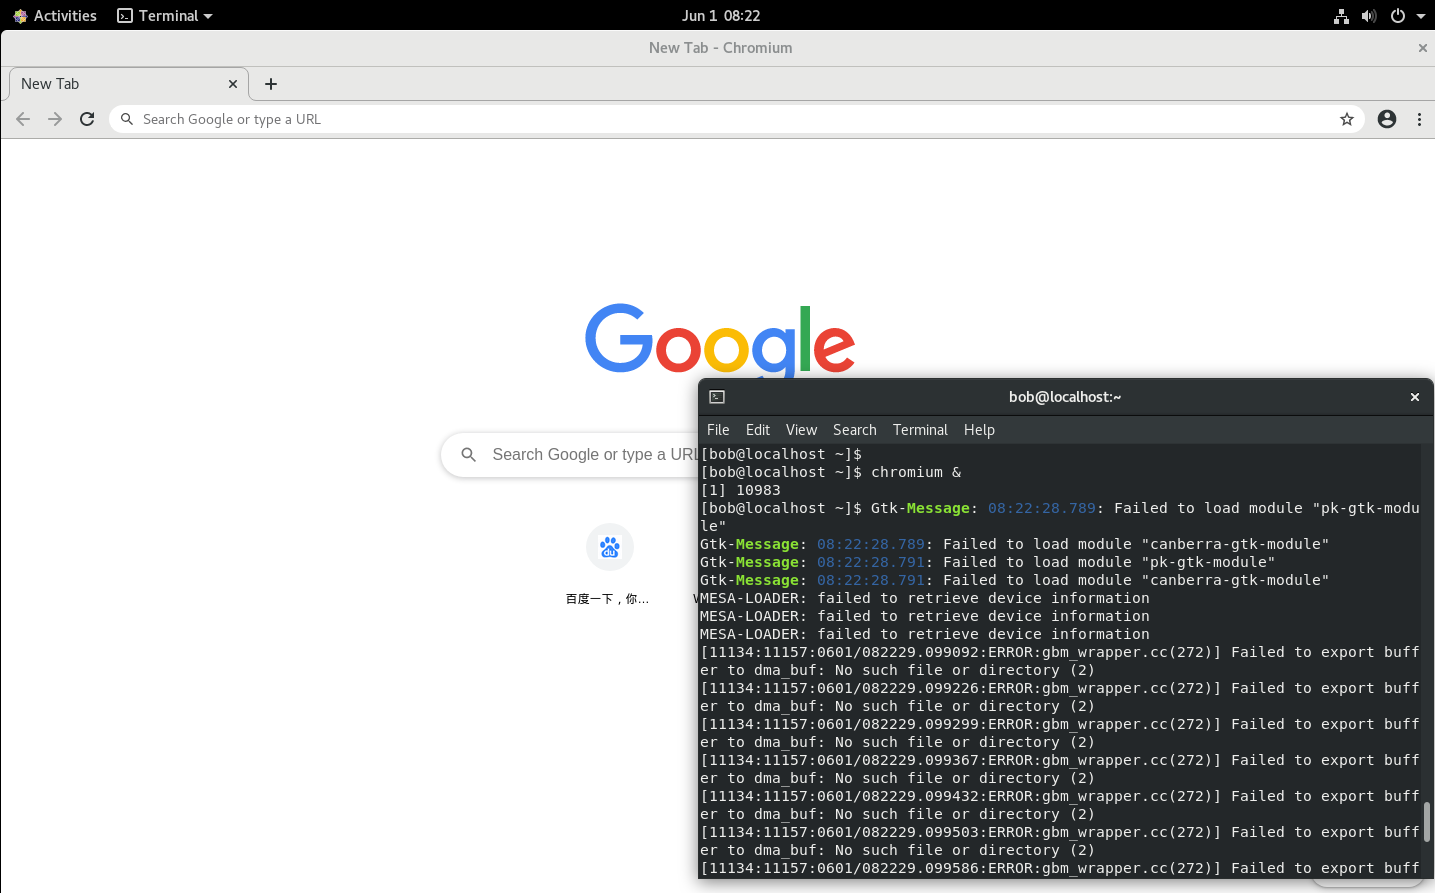Click the power icon in top bar
This screenshot has width=1435, height=893.
click(1398, 15)
